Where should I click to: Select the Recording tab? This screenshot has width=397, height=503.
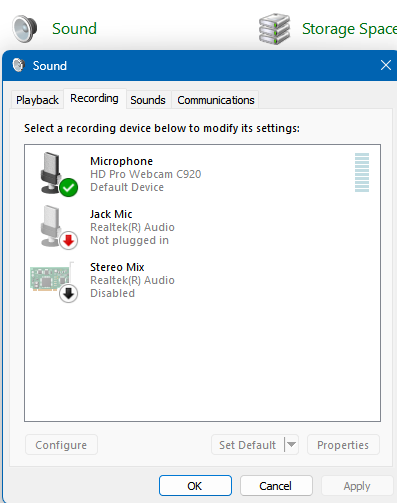pos(94,99)
